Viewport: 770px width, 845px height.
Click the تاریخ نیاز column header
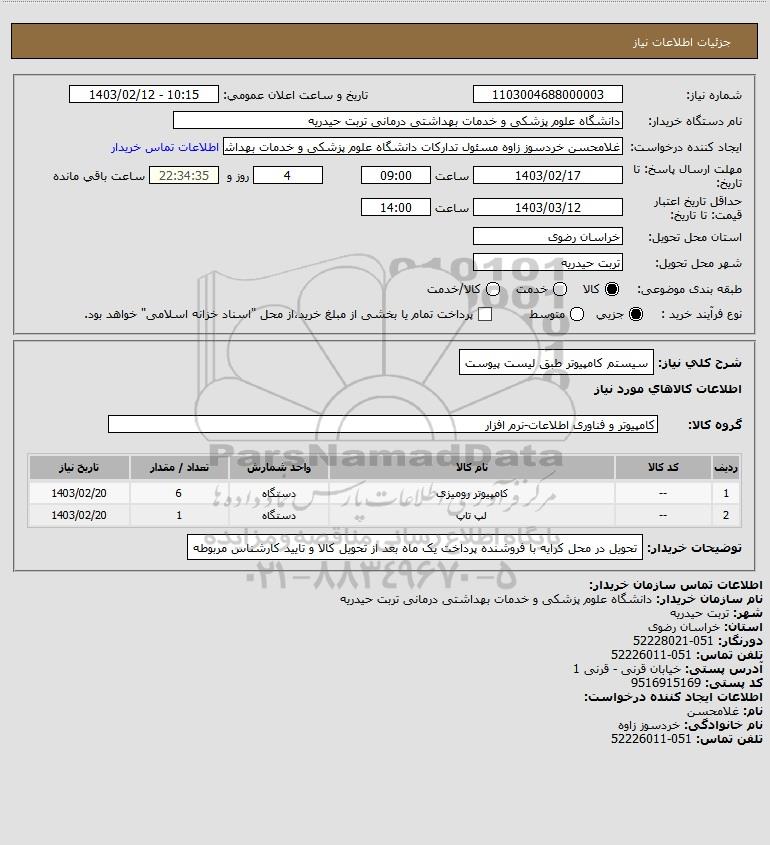coord(79,468)
